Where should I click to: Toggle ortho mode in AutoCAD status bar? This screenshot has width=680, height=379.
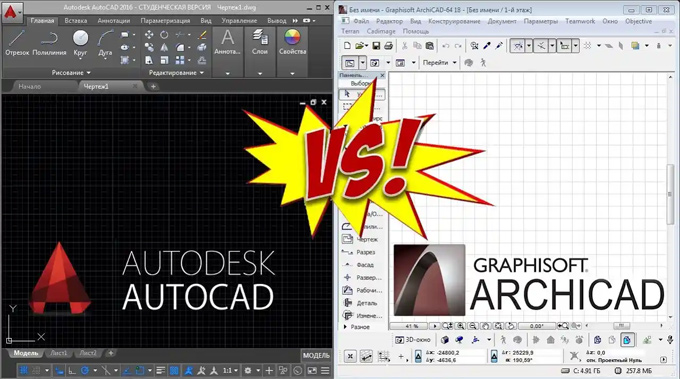tap(72, 370)
